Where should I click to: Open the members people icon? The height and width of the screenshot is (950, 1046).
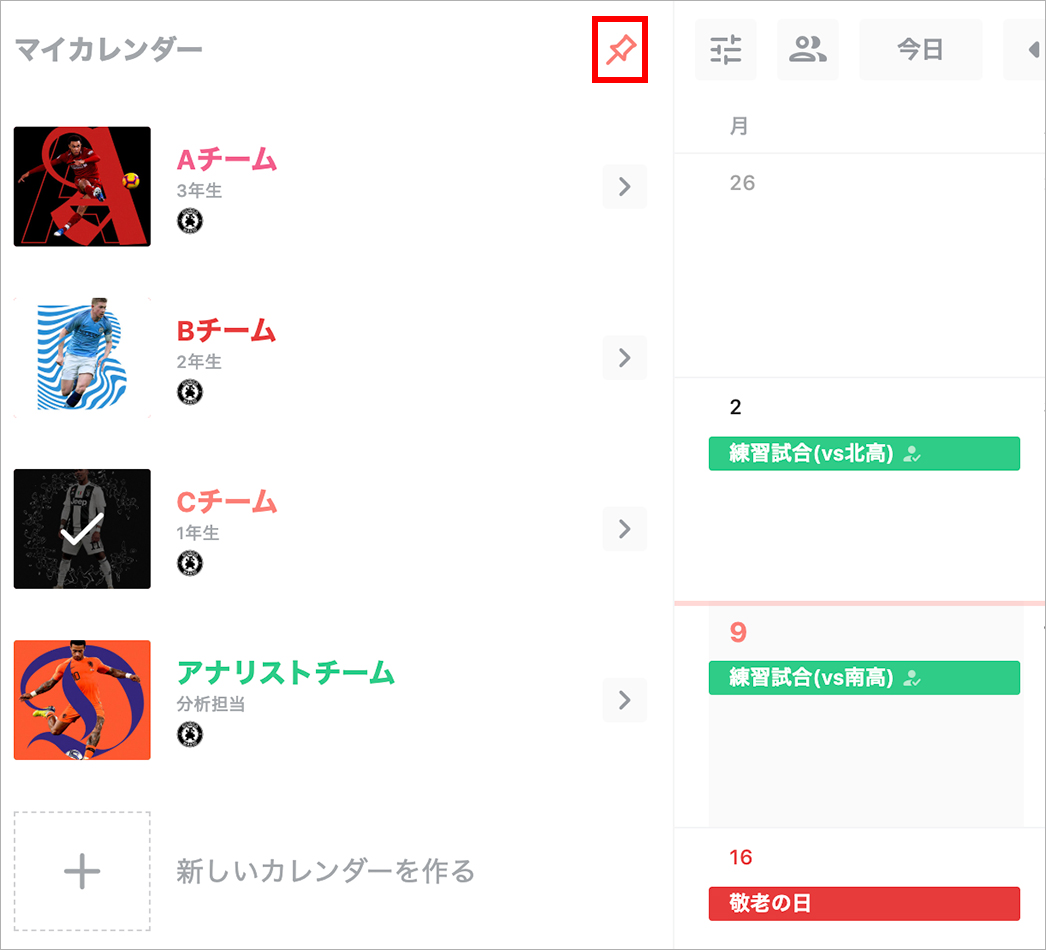click(x=808, y=49)
